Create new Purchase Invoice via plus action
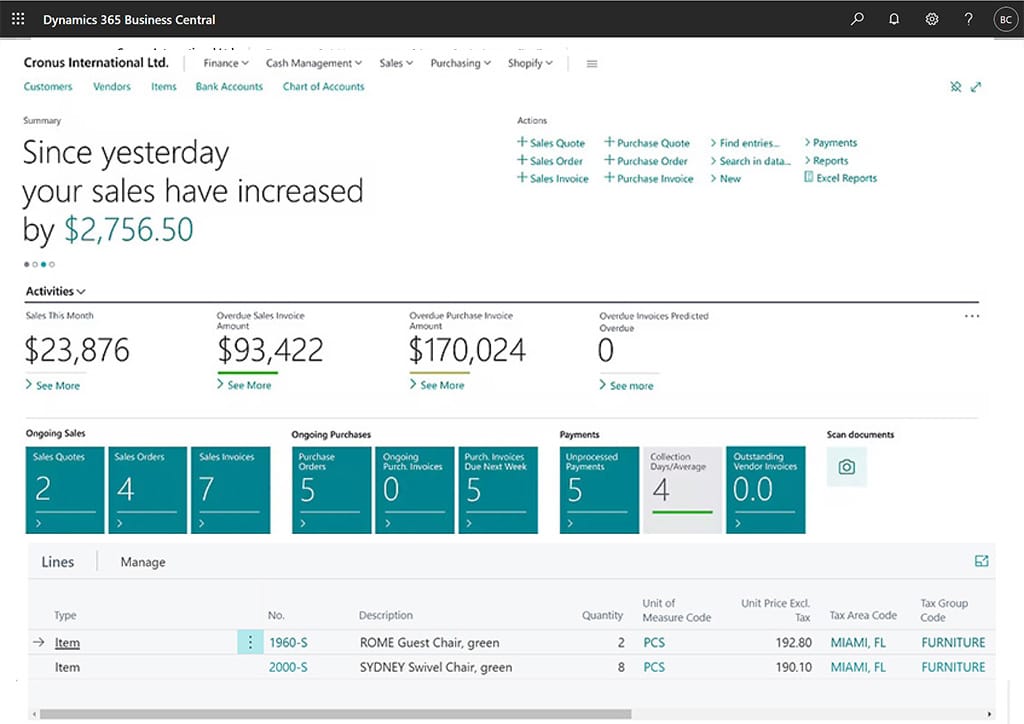This screenshot has width=1024, height=724. click(648, 178)
